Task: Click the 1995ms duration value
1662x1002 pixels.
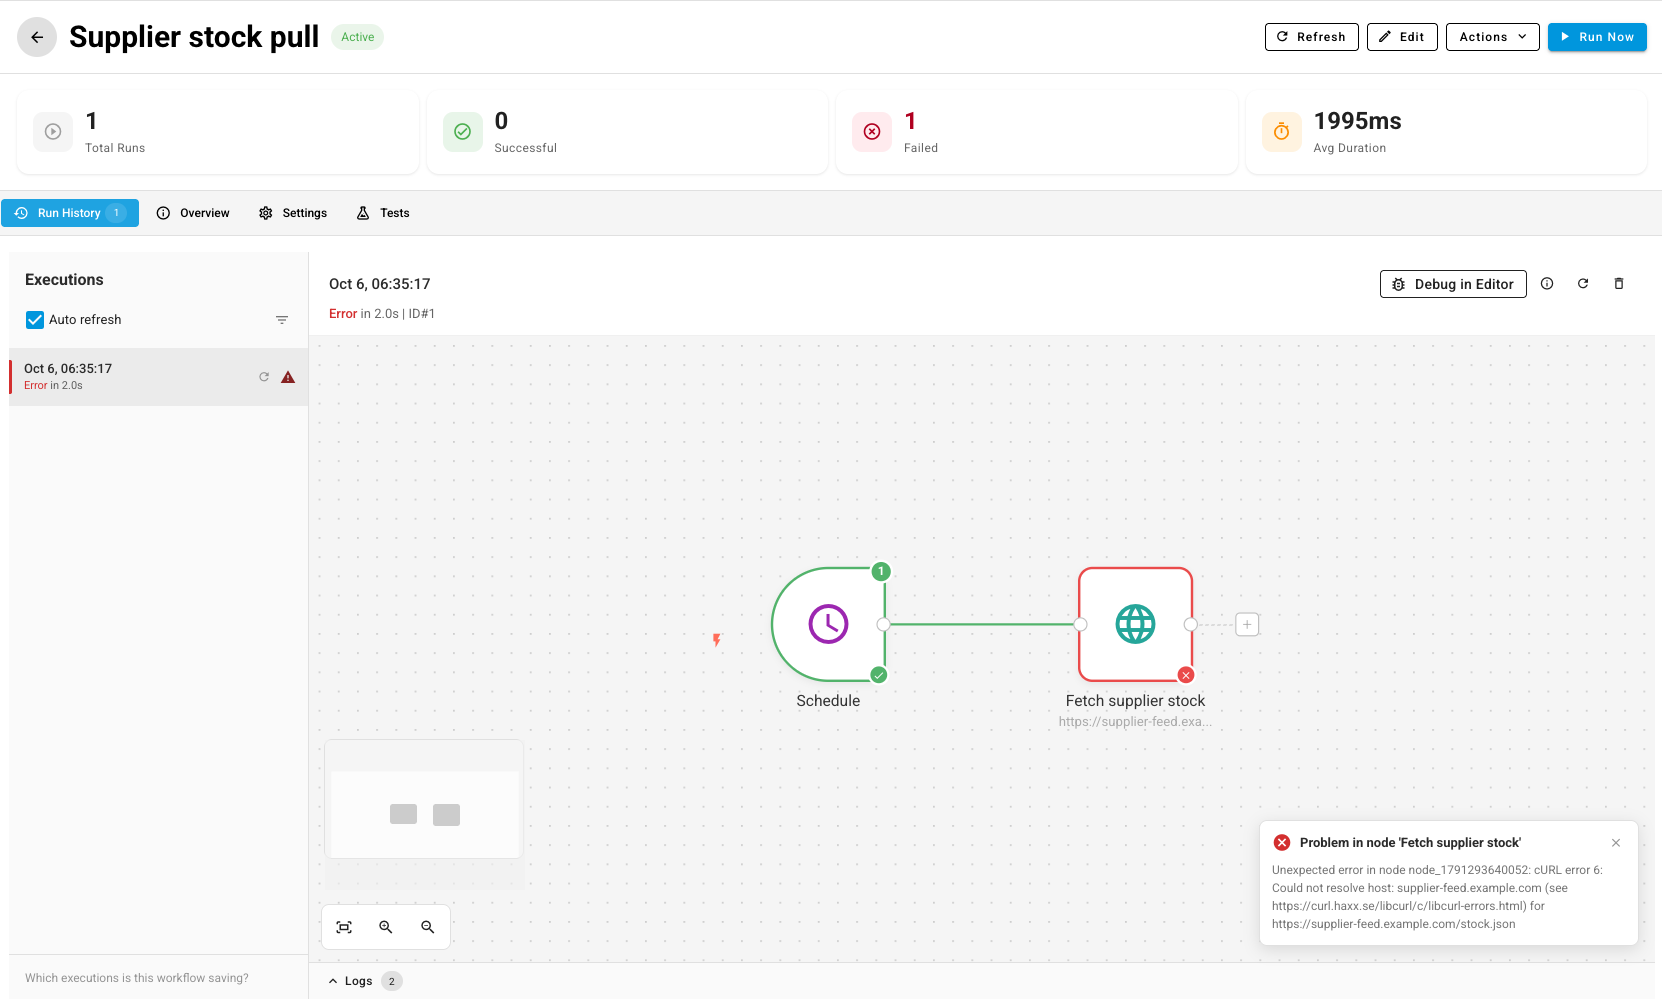Action: tap(1358, 121)
